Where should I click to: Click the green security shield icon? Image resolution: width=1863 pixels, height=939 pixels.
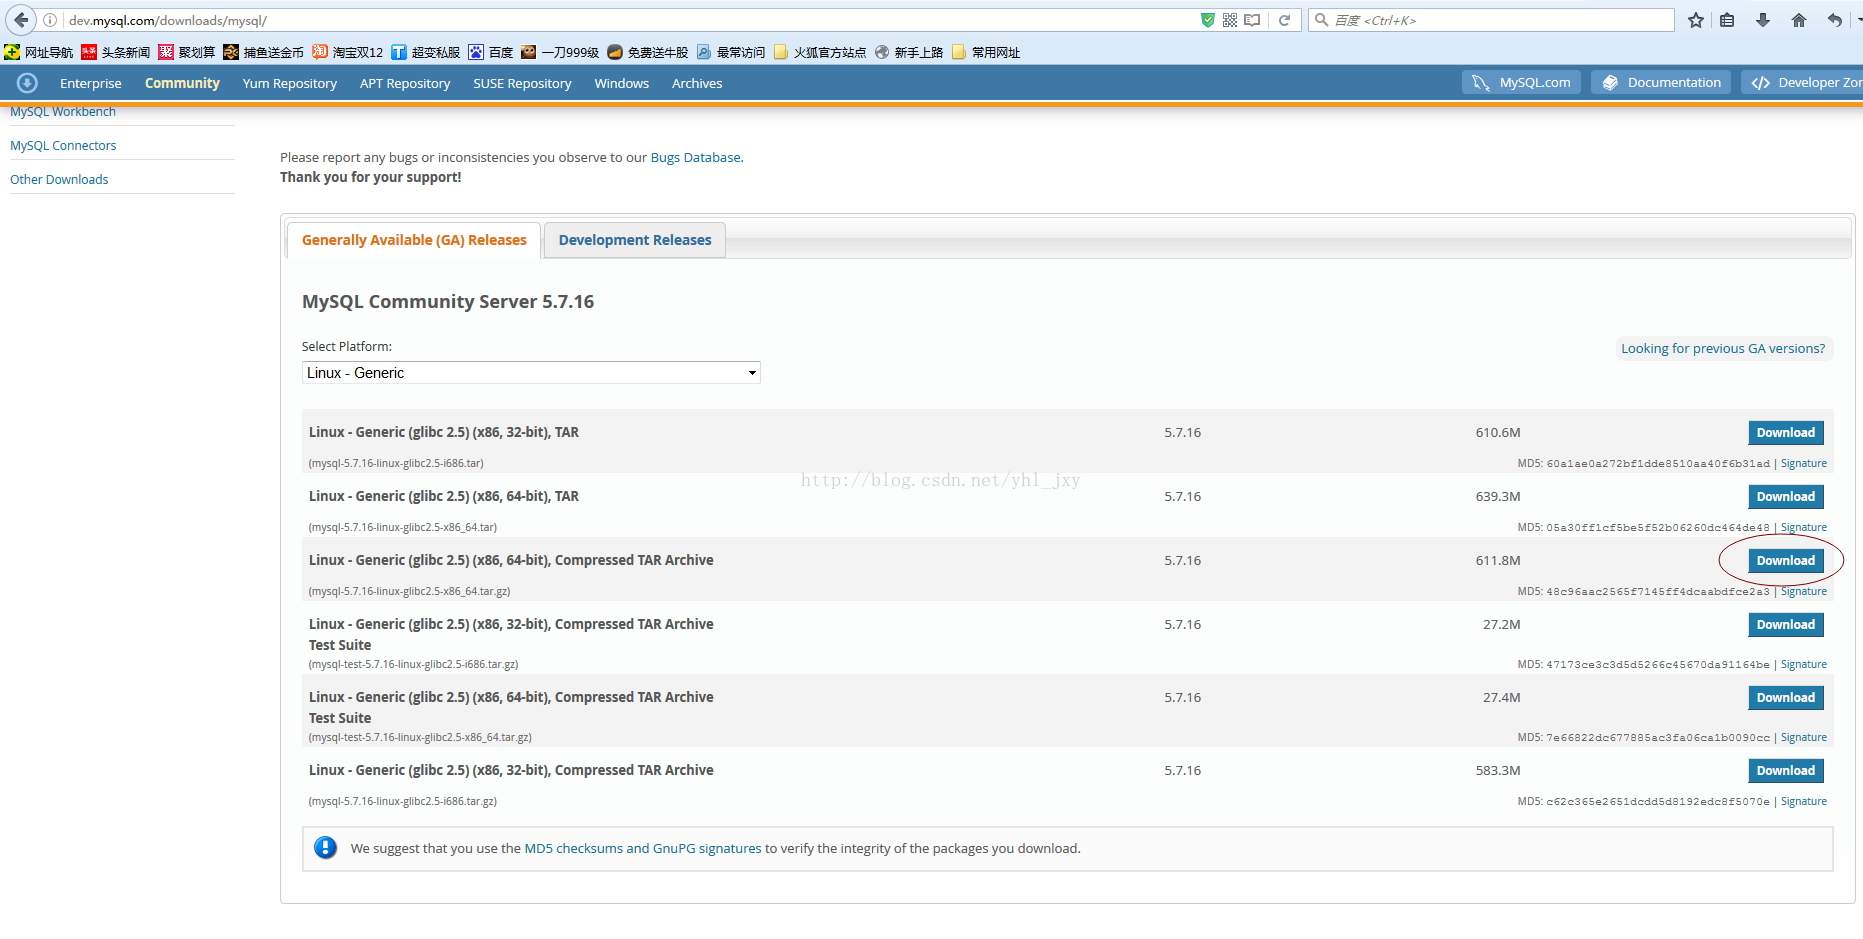pos(1208,20)
